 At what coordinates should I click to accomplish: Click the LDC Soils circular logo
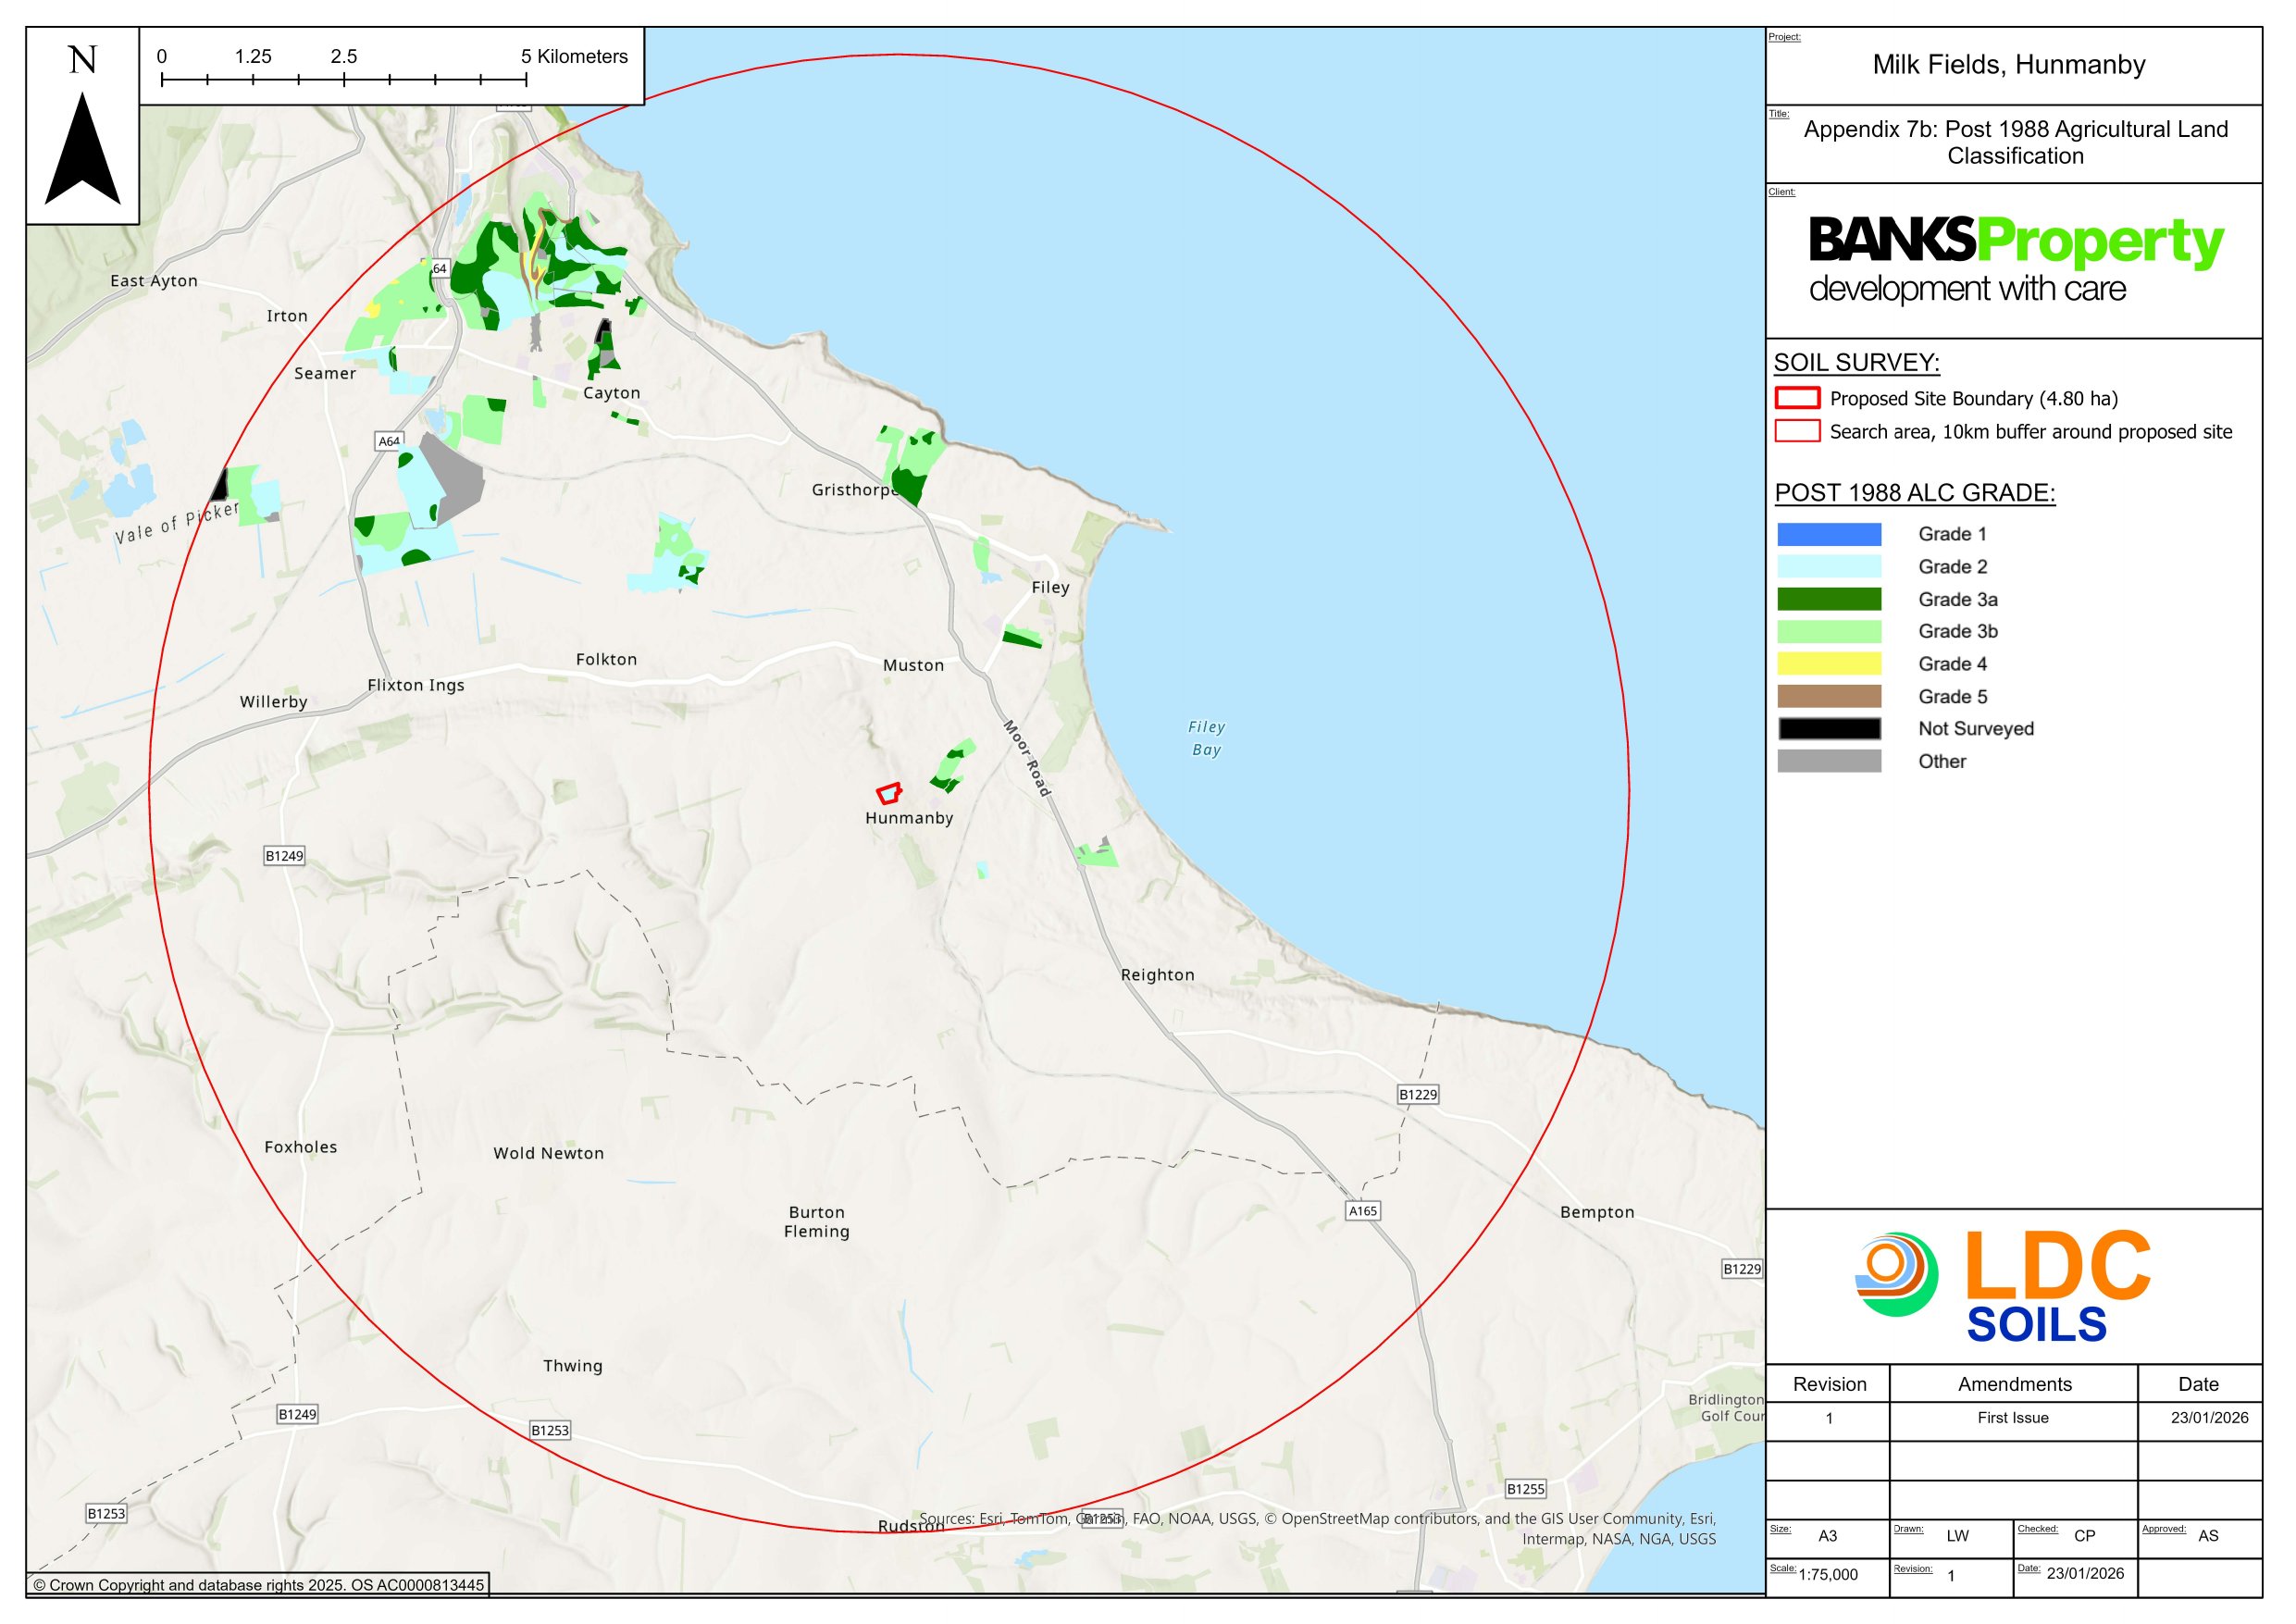point(1896,1274)
